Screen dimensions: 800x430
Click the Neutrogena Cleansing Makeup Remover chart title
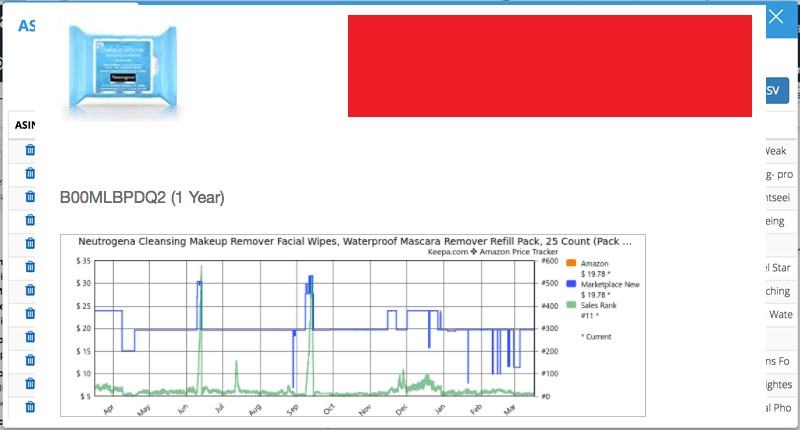click(355, 241)
